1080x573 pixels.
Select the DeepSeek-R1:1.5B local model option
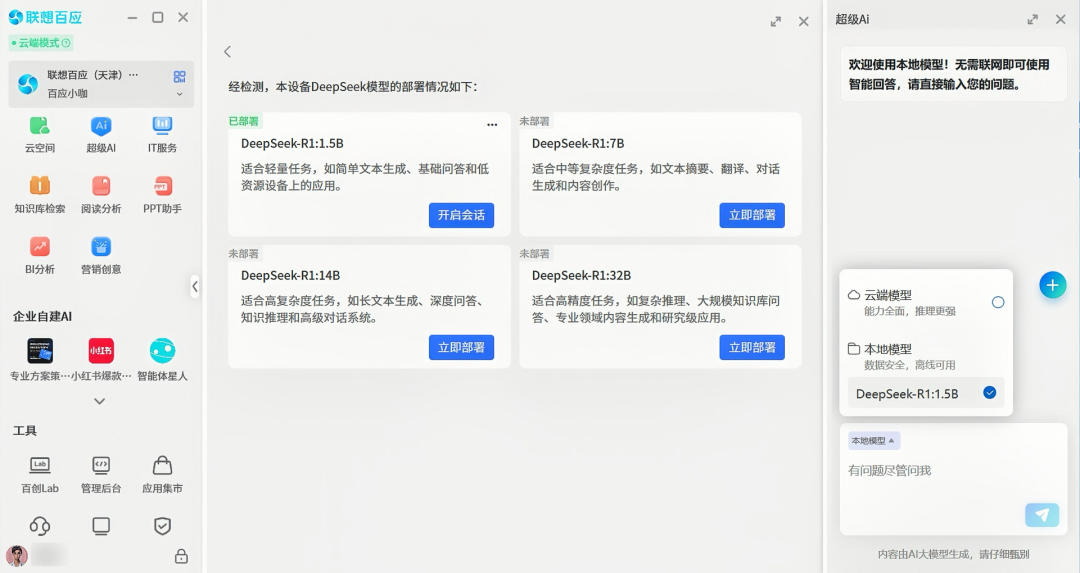926,393
